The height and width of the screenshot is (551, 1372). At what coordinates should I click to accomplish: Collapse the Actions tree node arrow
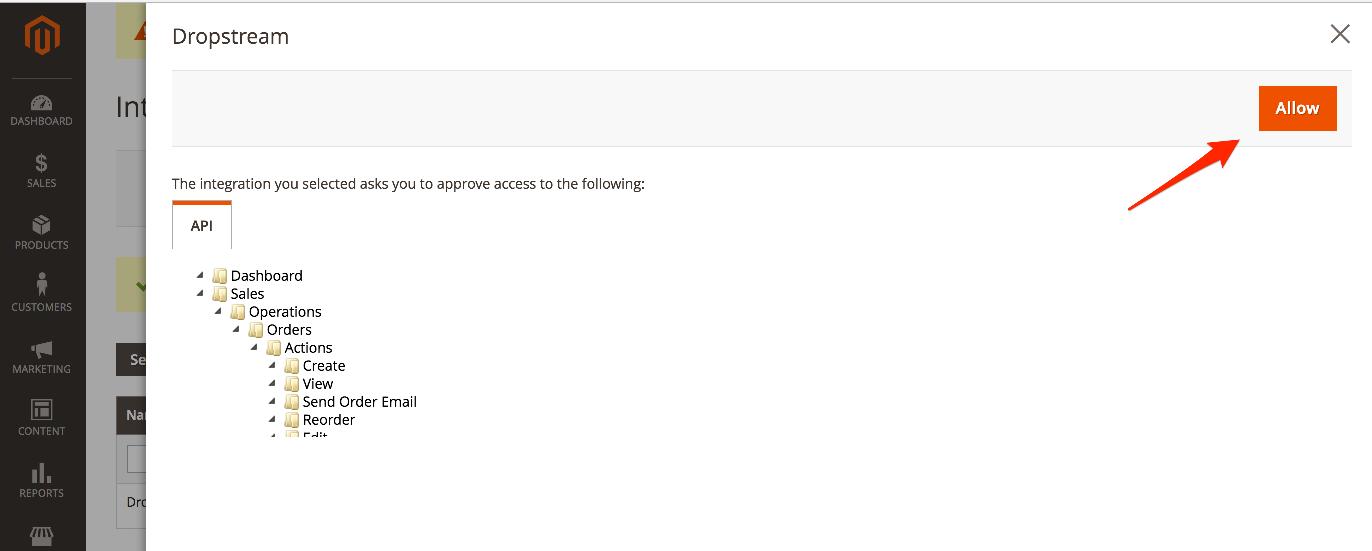(x=254, y=347)
